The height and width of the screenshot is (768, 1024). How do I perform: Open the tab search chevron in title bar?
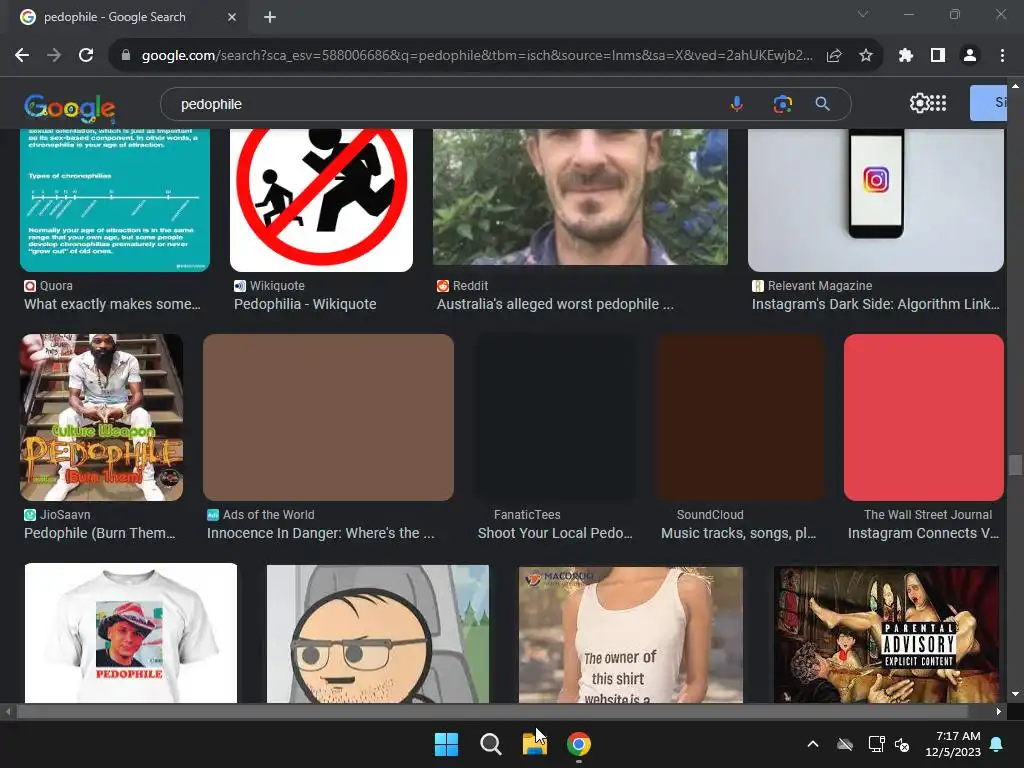click(863, 14)
